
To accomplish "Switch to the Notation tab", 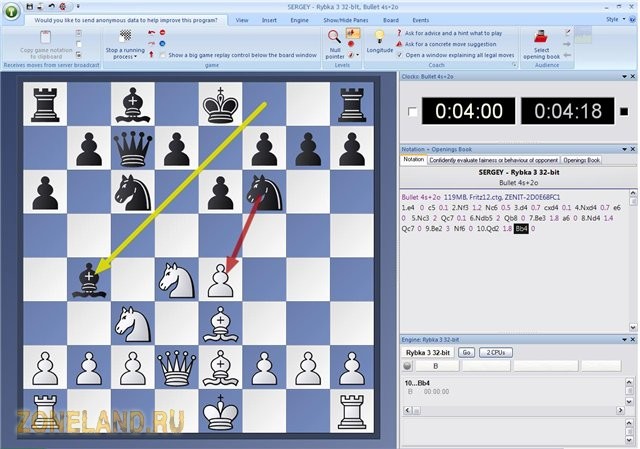I will coord(413,160).
